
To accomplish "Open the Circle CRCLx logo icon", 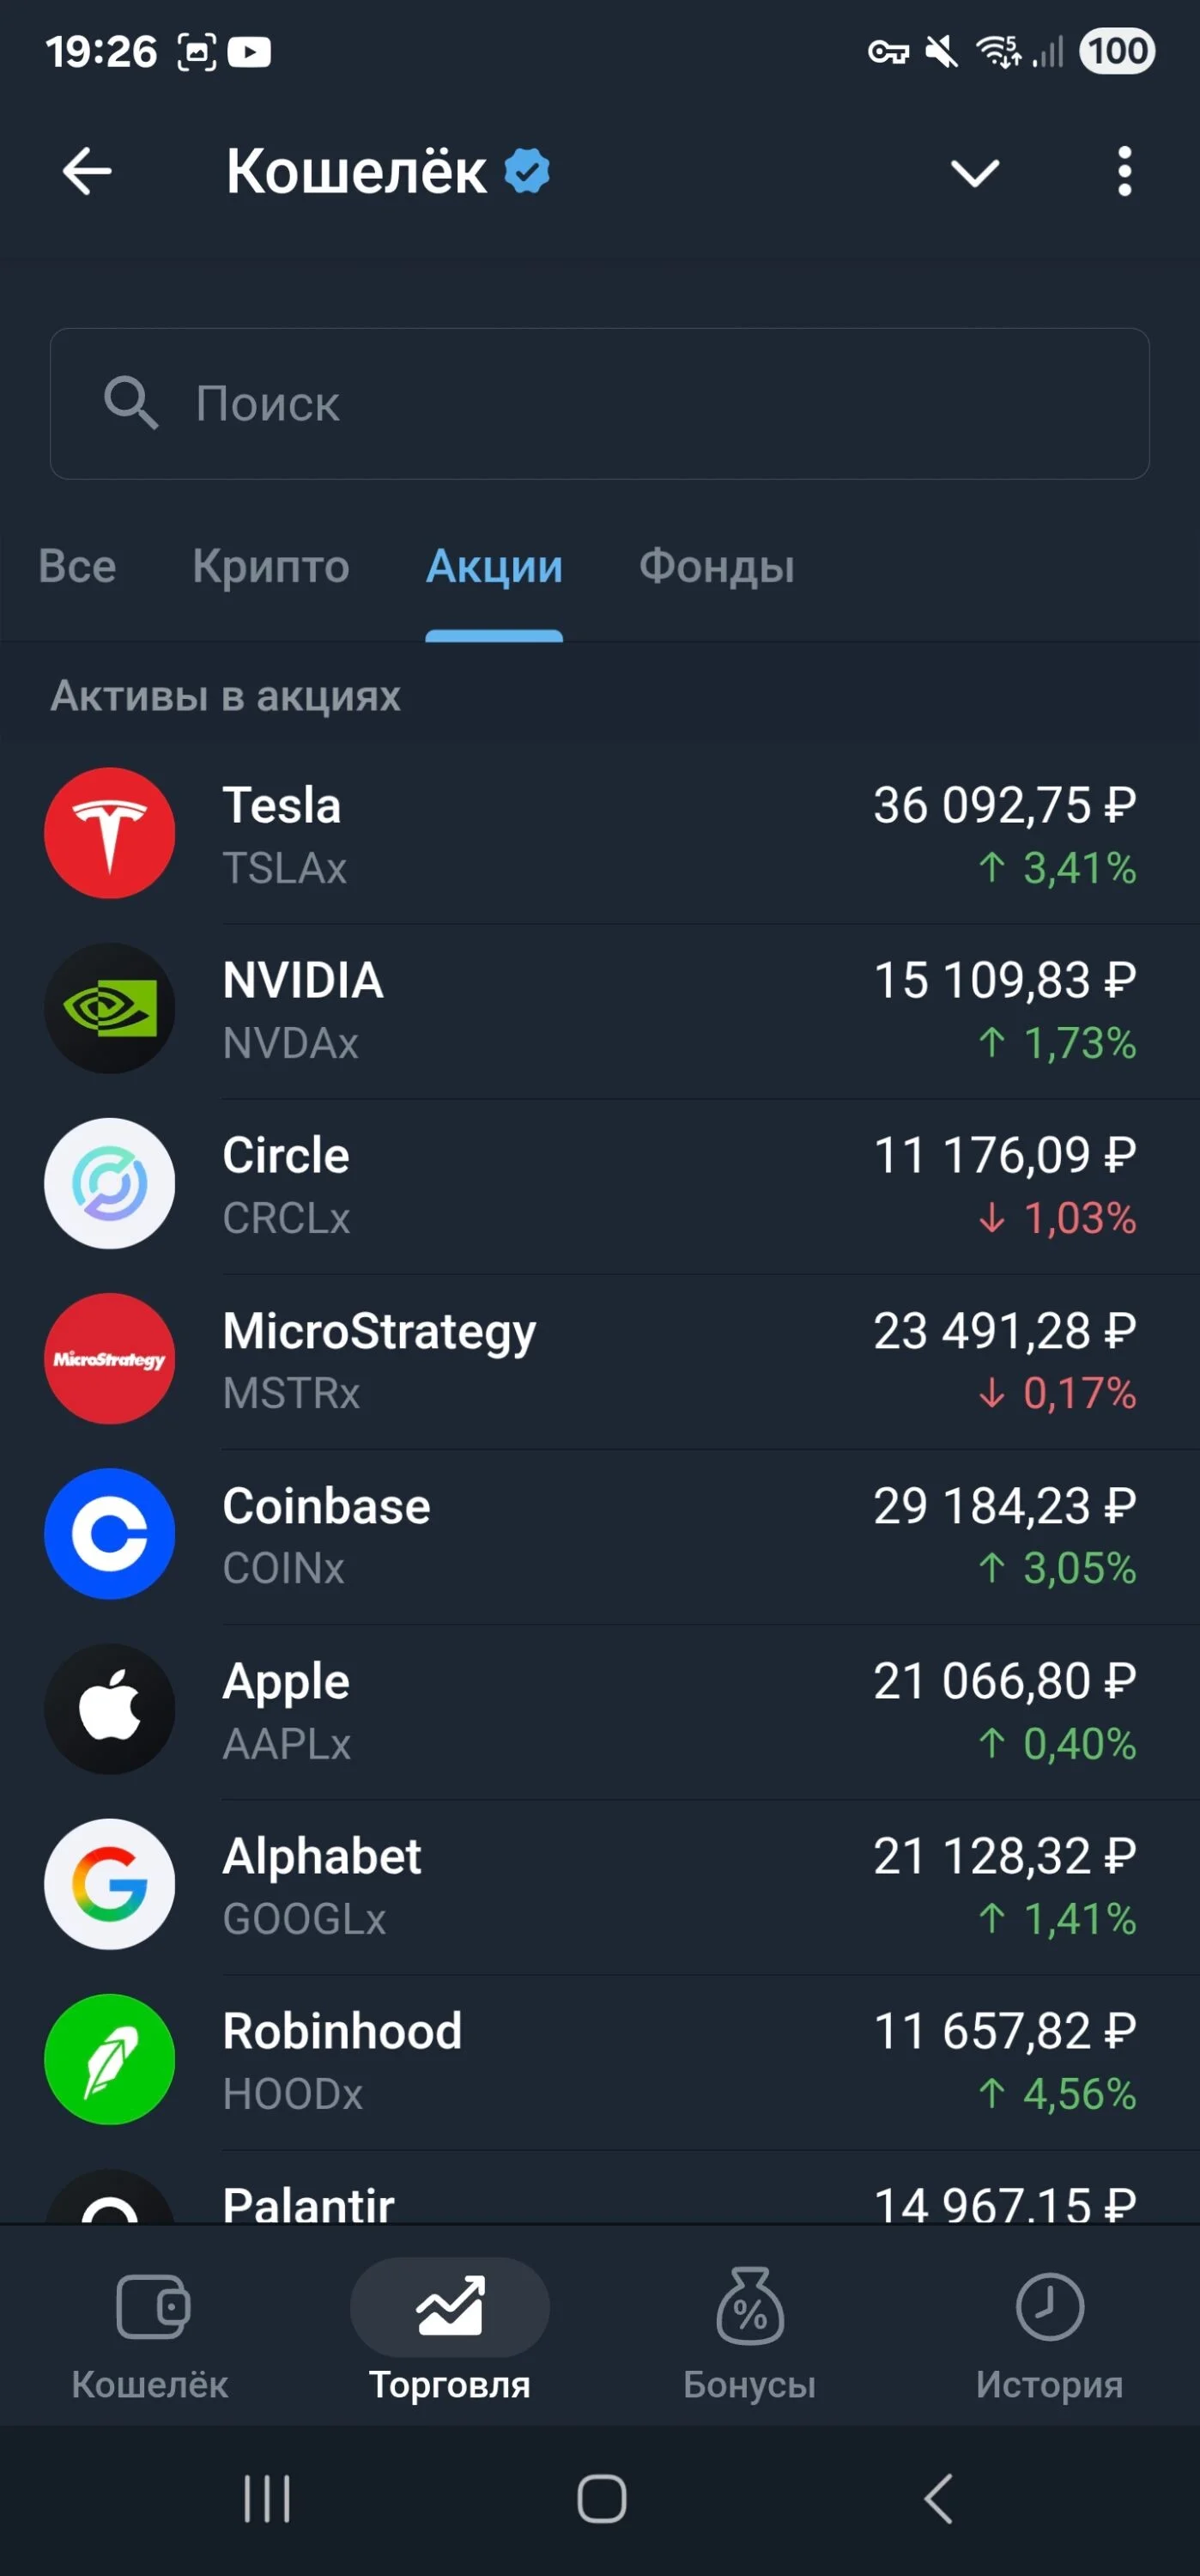I will pyautogui.click(x=110, y=1183).
